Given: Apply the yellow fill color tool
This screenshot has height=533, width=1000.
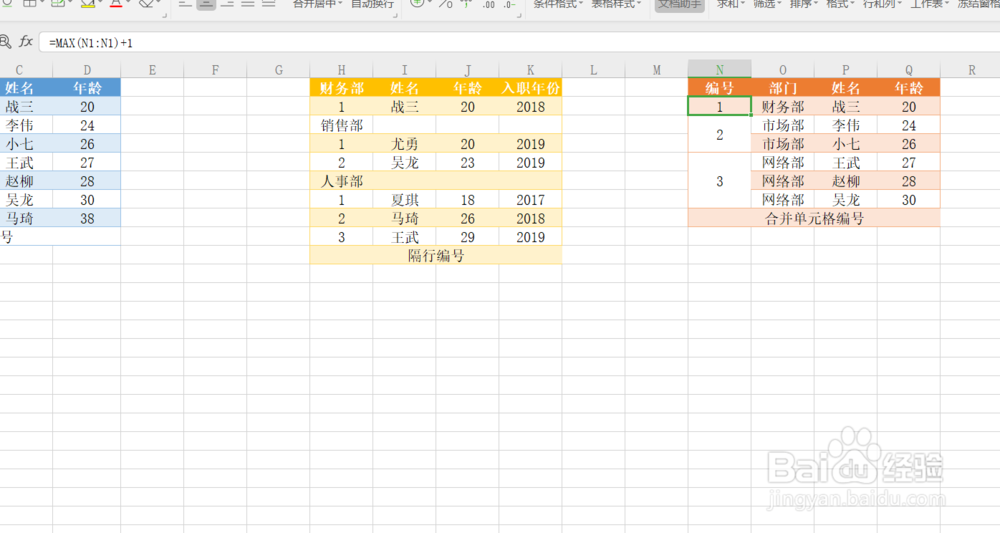Looking at the screenshot, I should [x=88, y=3].
